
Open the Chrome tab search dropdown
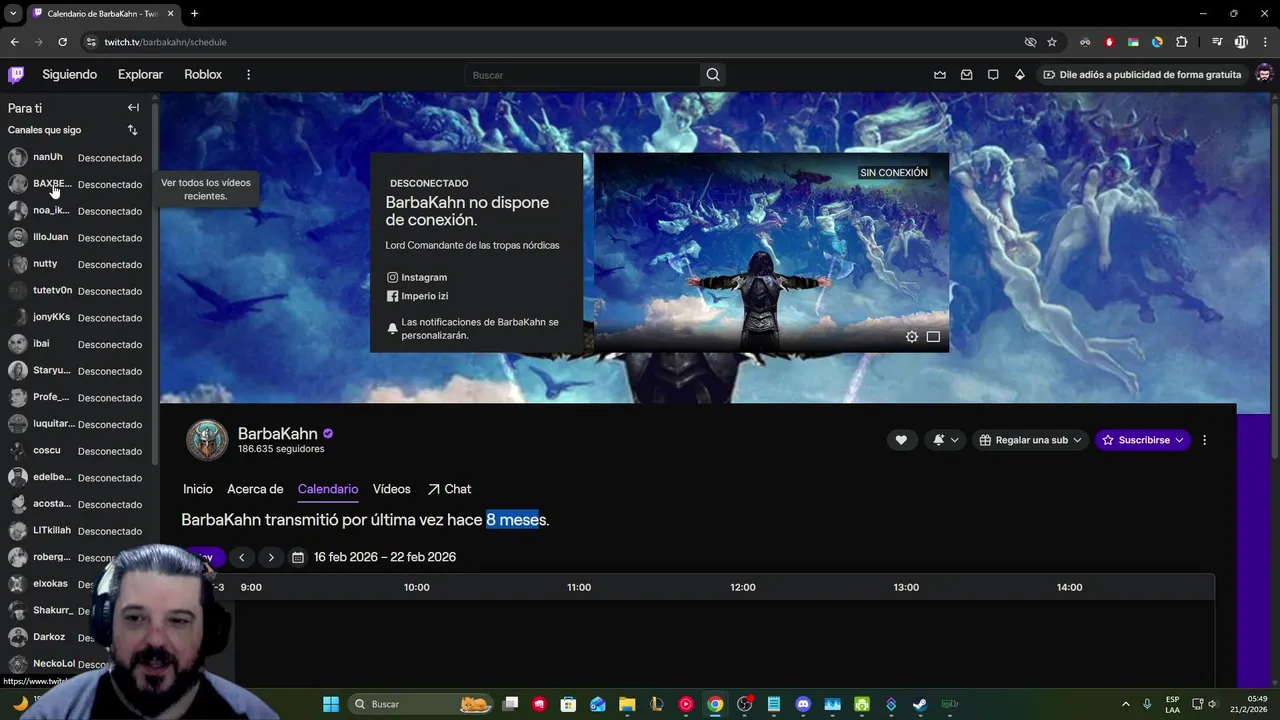pyautogui.click(x=13, y=14)
